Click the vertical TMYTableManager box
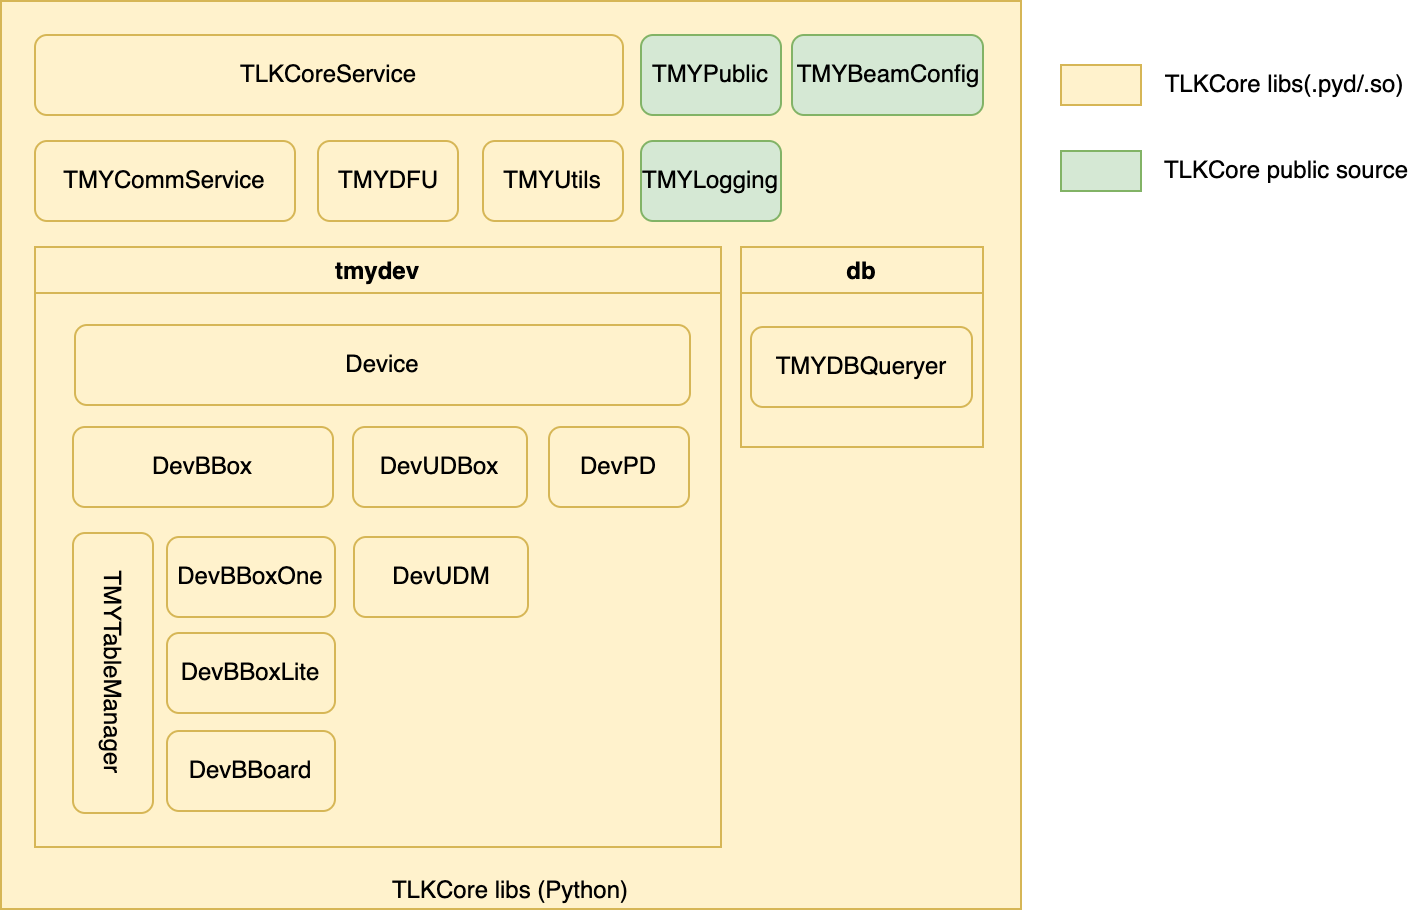Viewport: 1428px width, 910px height. 113,673
